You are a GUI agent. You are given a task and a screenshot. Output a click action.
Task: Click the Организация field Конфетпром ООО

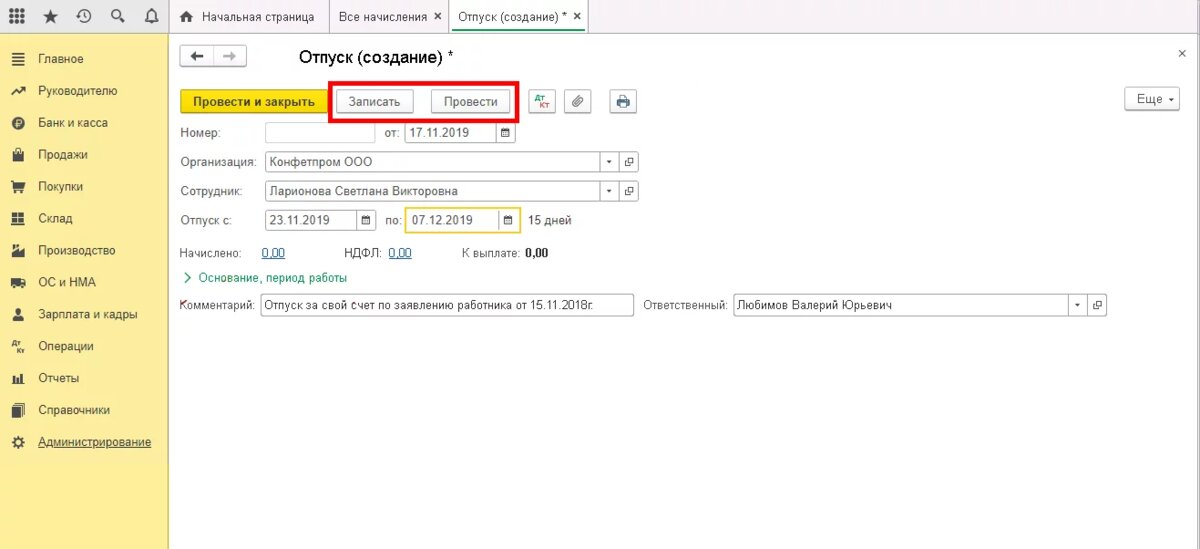[432, 161]
